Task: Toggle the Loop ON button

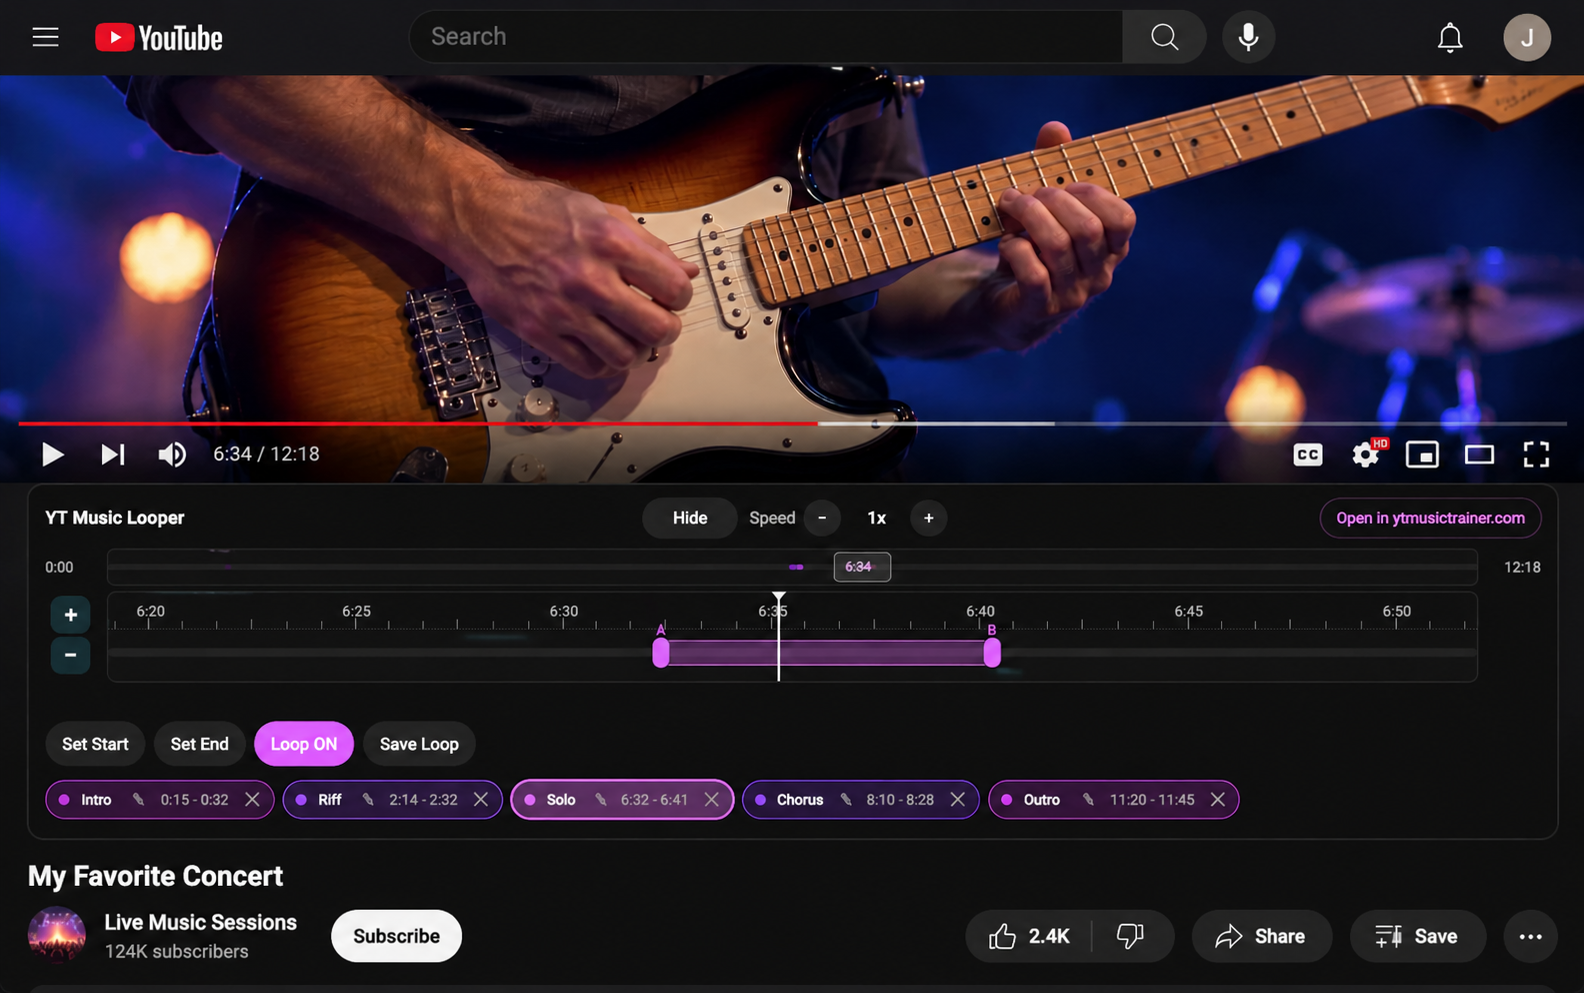Action: coord(304,744)
